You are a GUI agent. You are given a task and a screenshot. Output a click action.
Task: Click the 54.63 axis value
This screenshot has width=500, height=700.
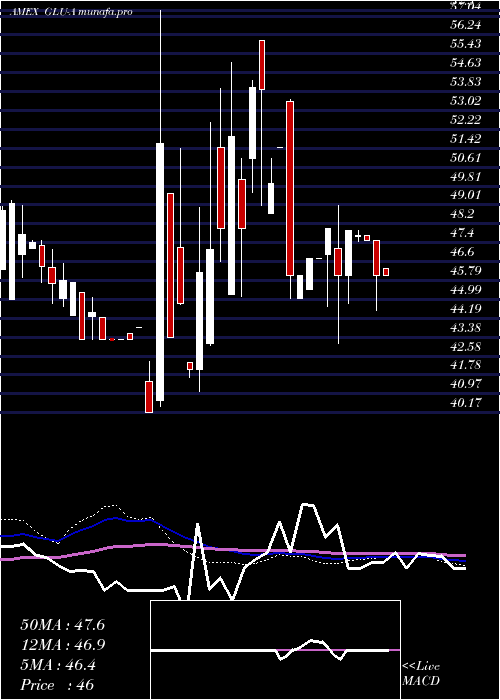pyautogui.click(x=465, y=63)
